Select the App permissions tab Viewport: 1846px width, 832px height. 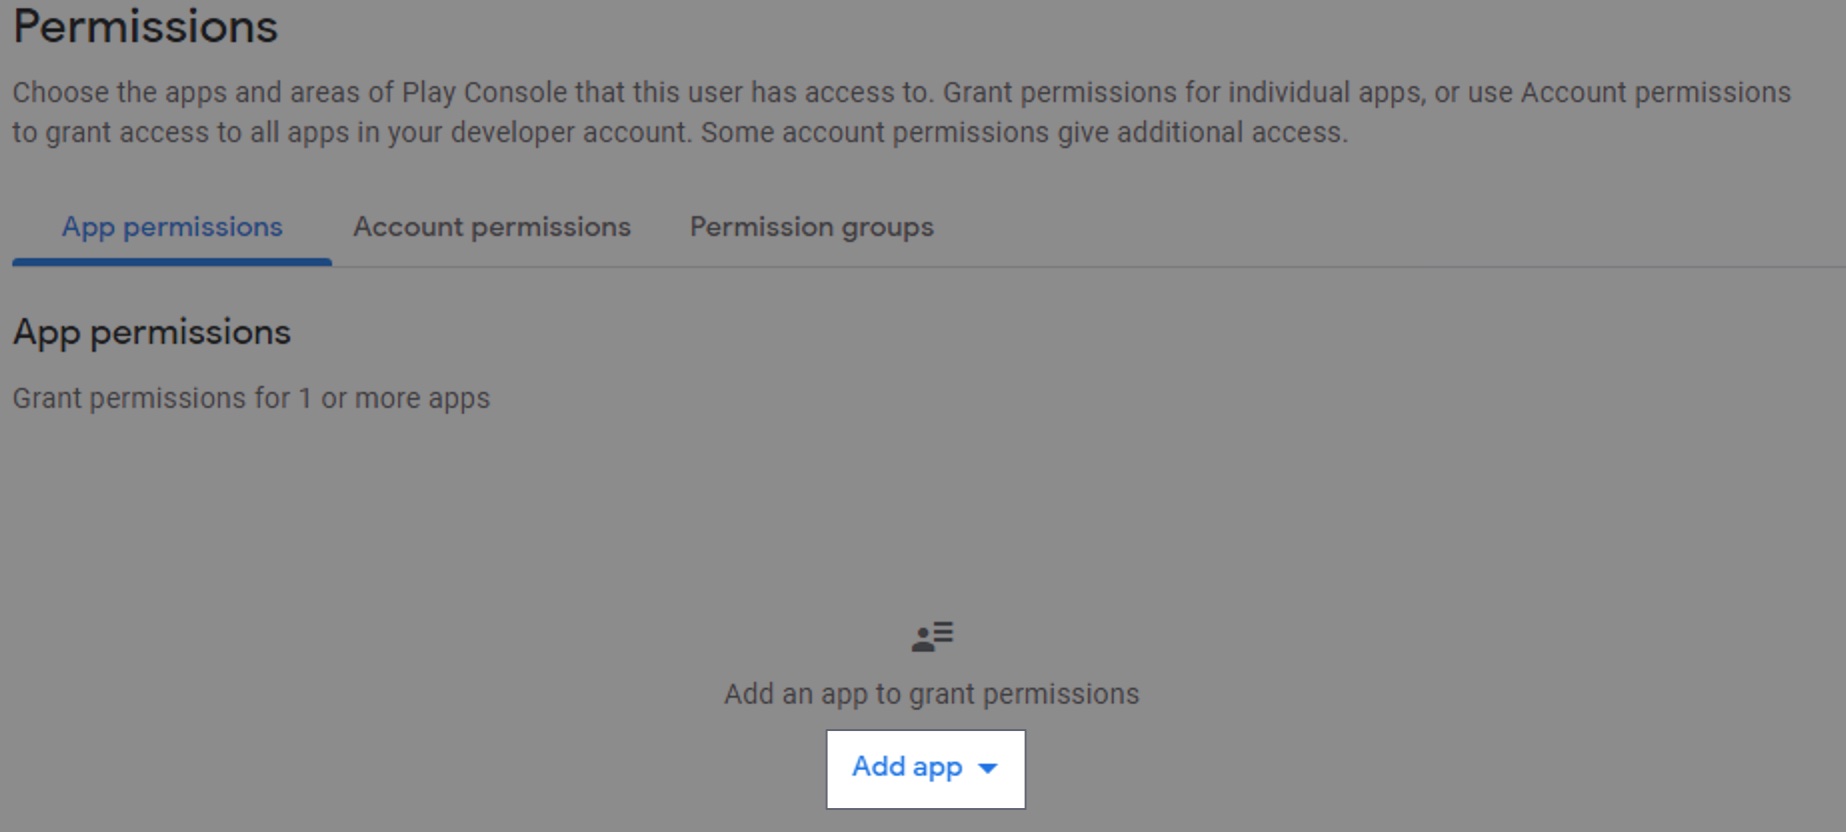click(x=171, y=227)
